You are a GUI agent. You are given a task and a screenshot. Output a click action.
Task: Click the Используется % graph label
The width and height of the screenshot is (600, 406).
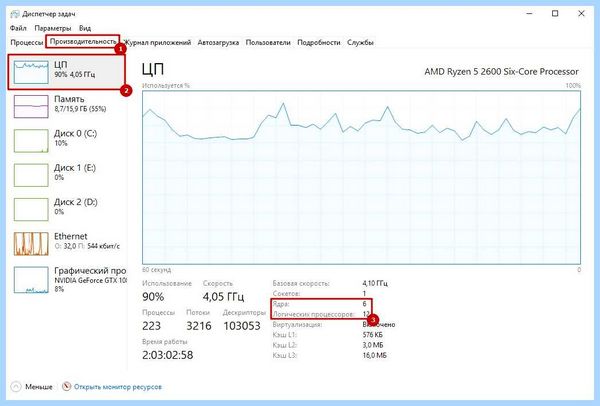(166, 85)
